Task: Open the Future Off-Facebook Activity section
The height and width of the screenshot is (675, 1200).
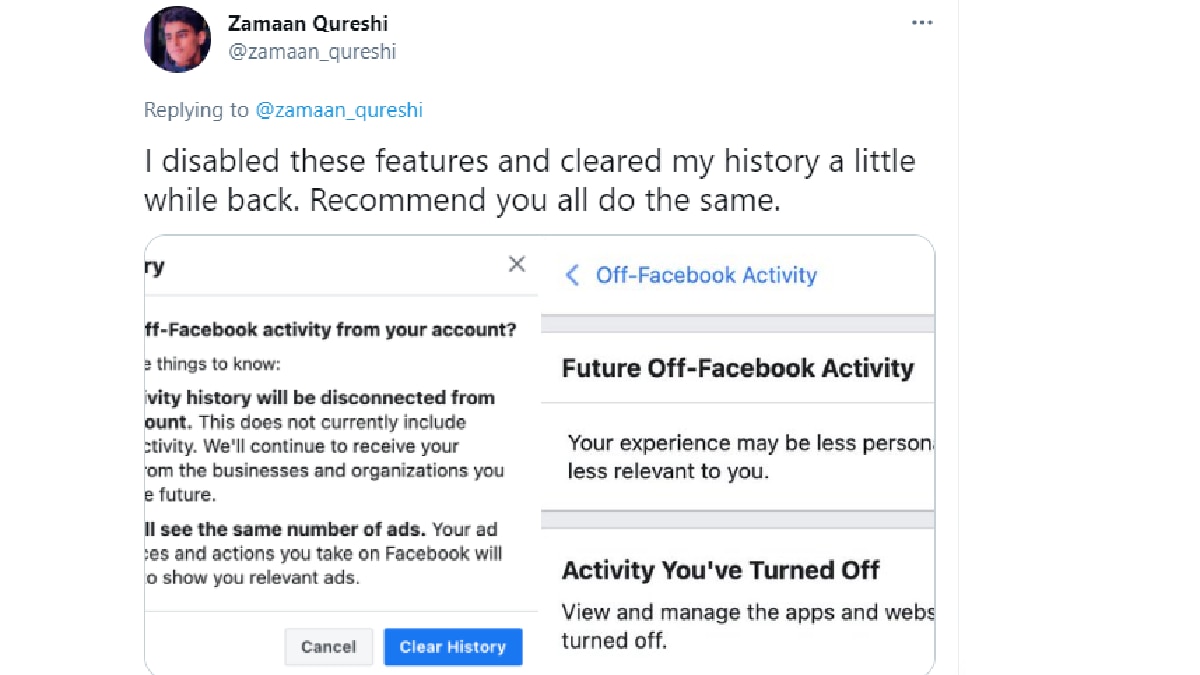Action: click(738, 368)
